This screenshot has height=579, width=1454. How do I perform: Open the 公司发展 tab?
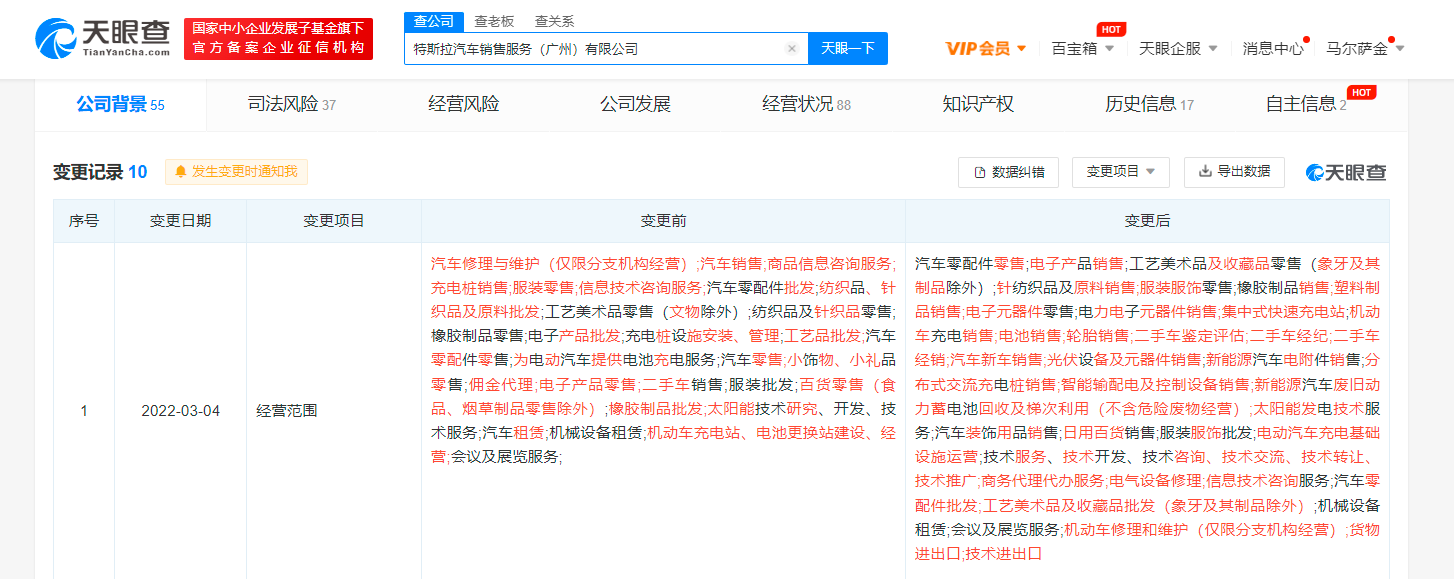[x=635, y=104]
